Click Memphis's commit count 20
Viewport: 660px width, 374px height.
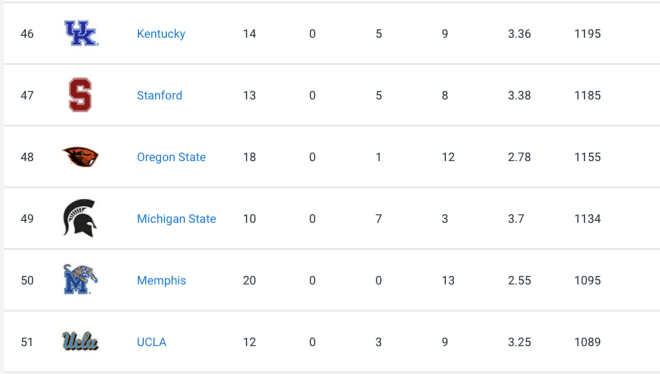pos(249,281)
